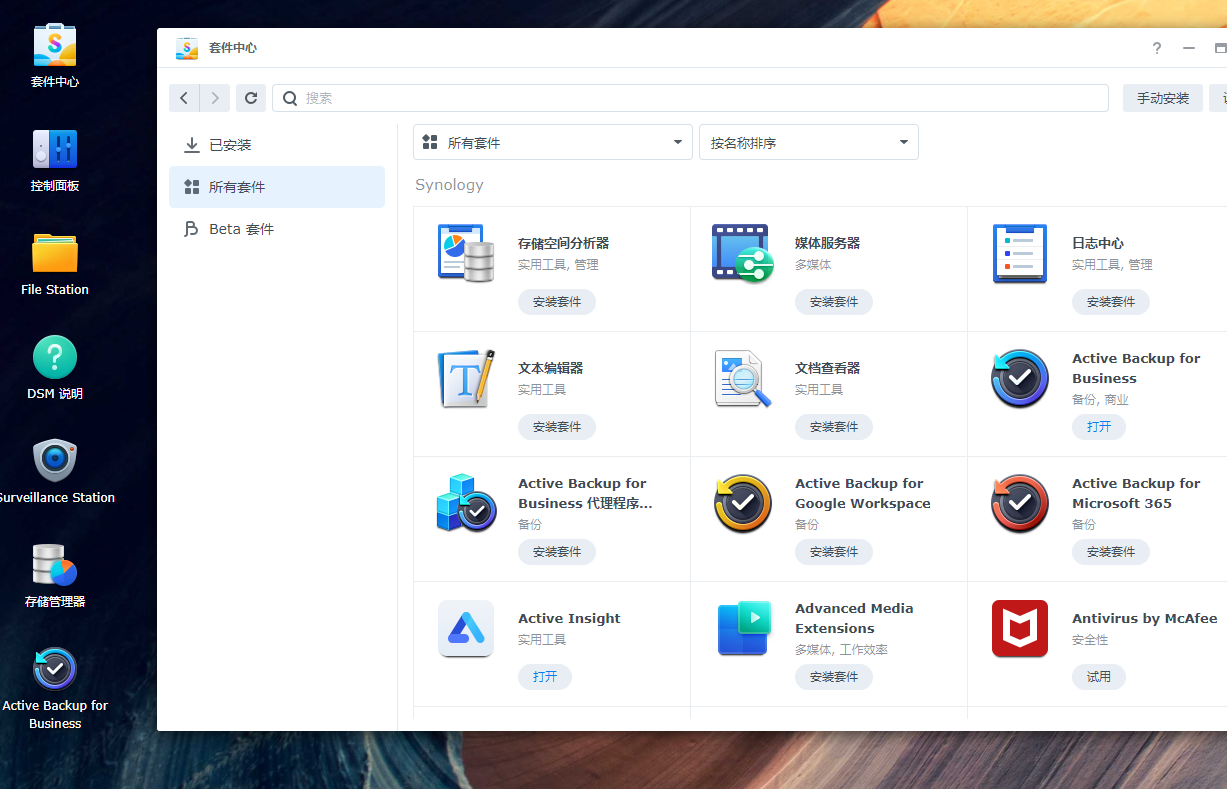This screenshot has height=789, width=1227.
Task: Install 文本编辑器 package
Action: pyautogui.click(x=557, y=427)
